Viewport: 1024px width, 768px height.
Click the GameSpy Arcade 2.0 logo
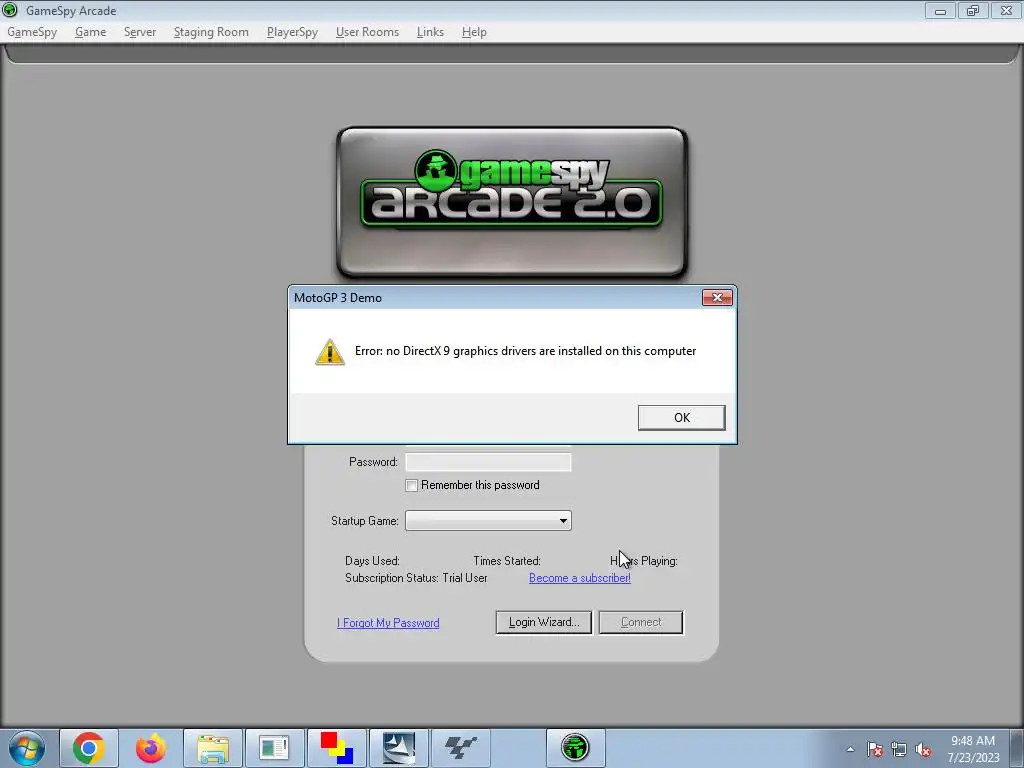pos(511,202)
